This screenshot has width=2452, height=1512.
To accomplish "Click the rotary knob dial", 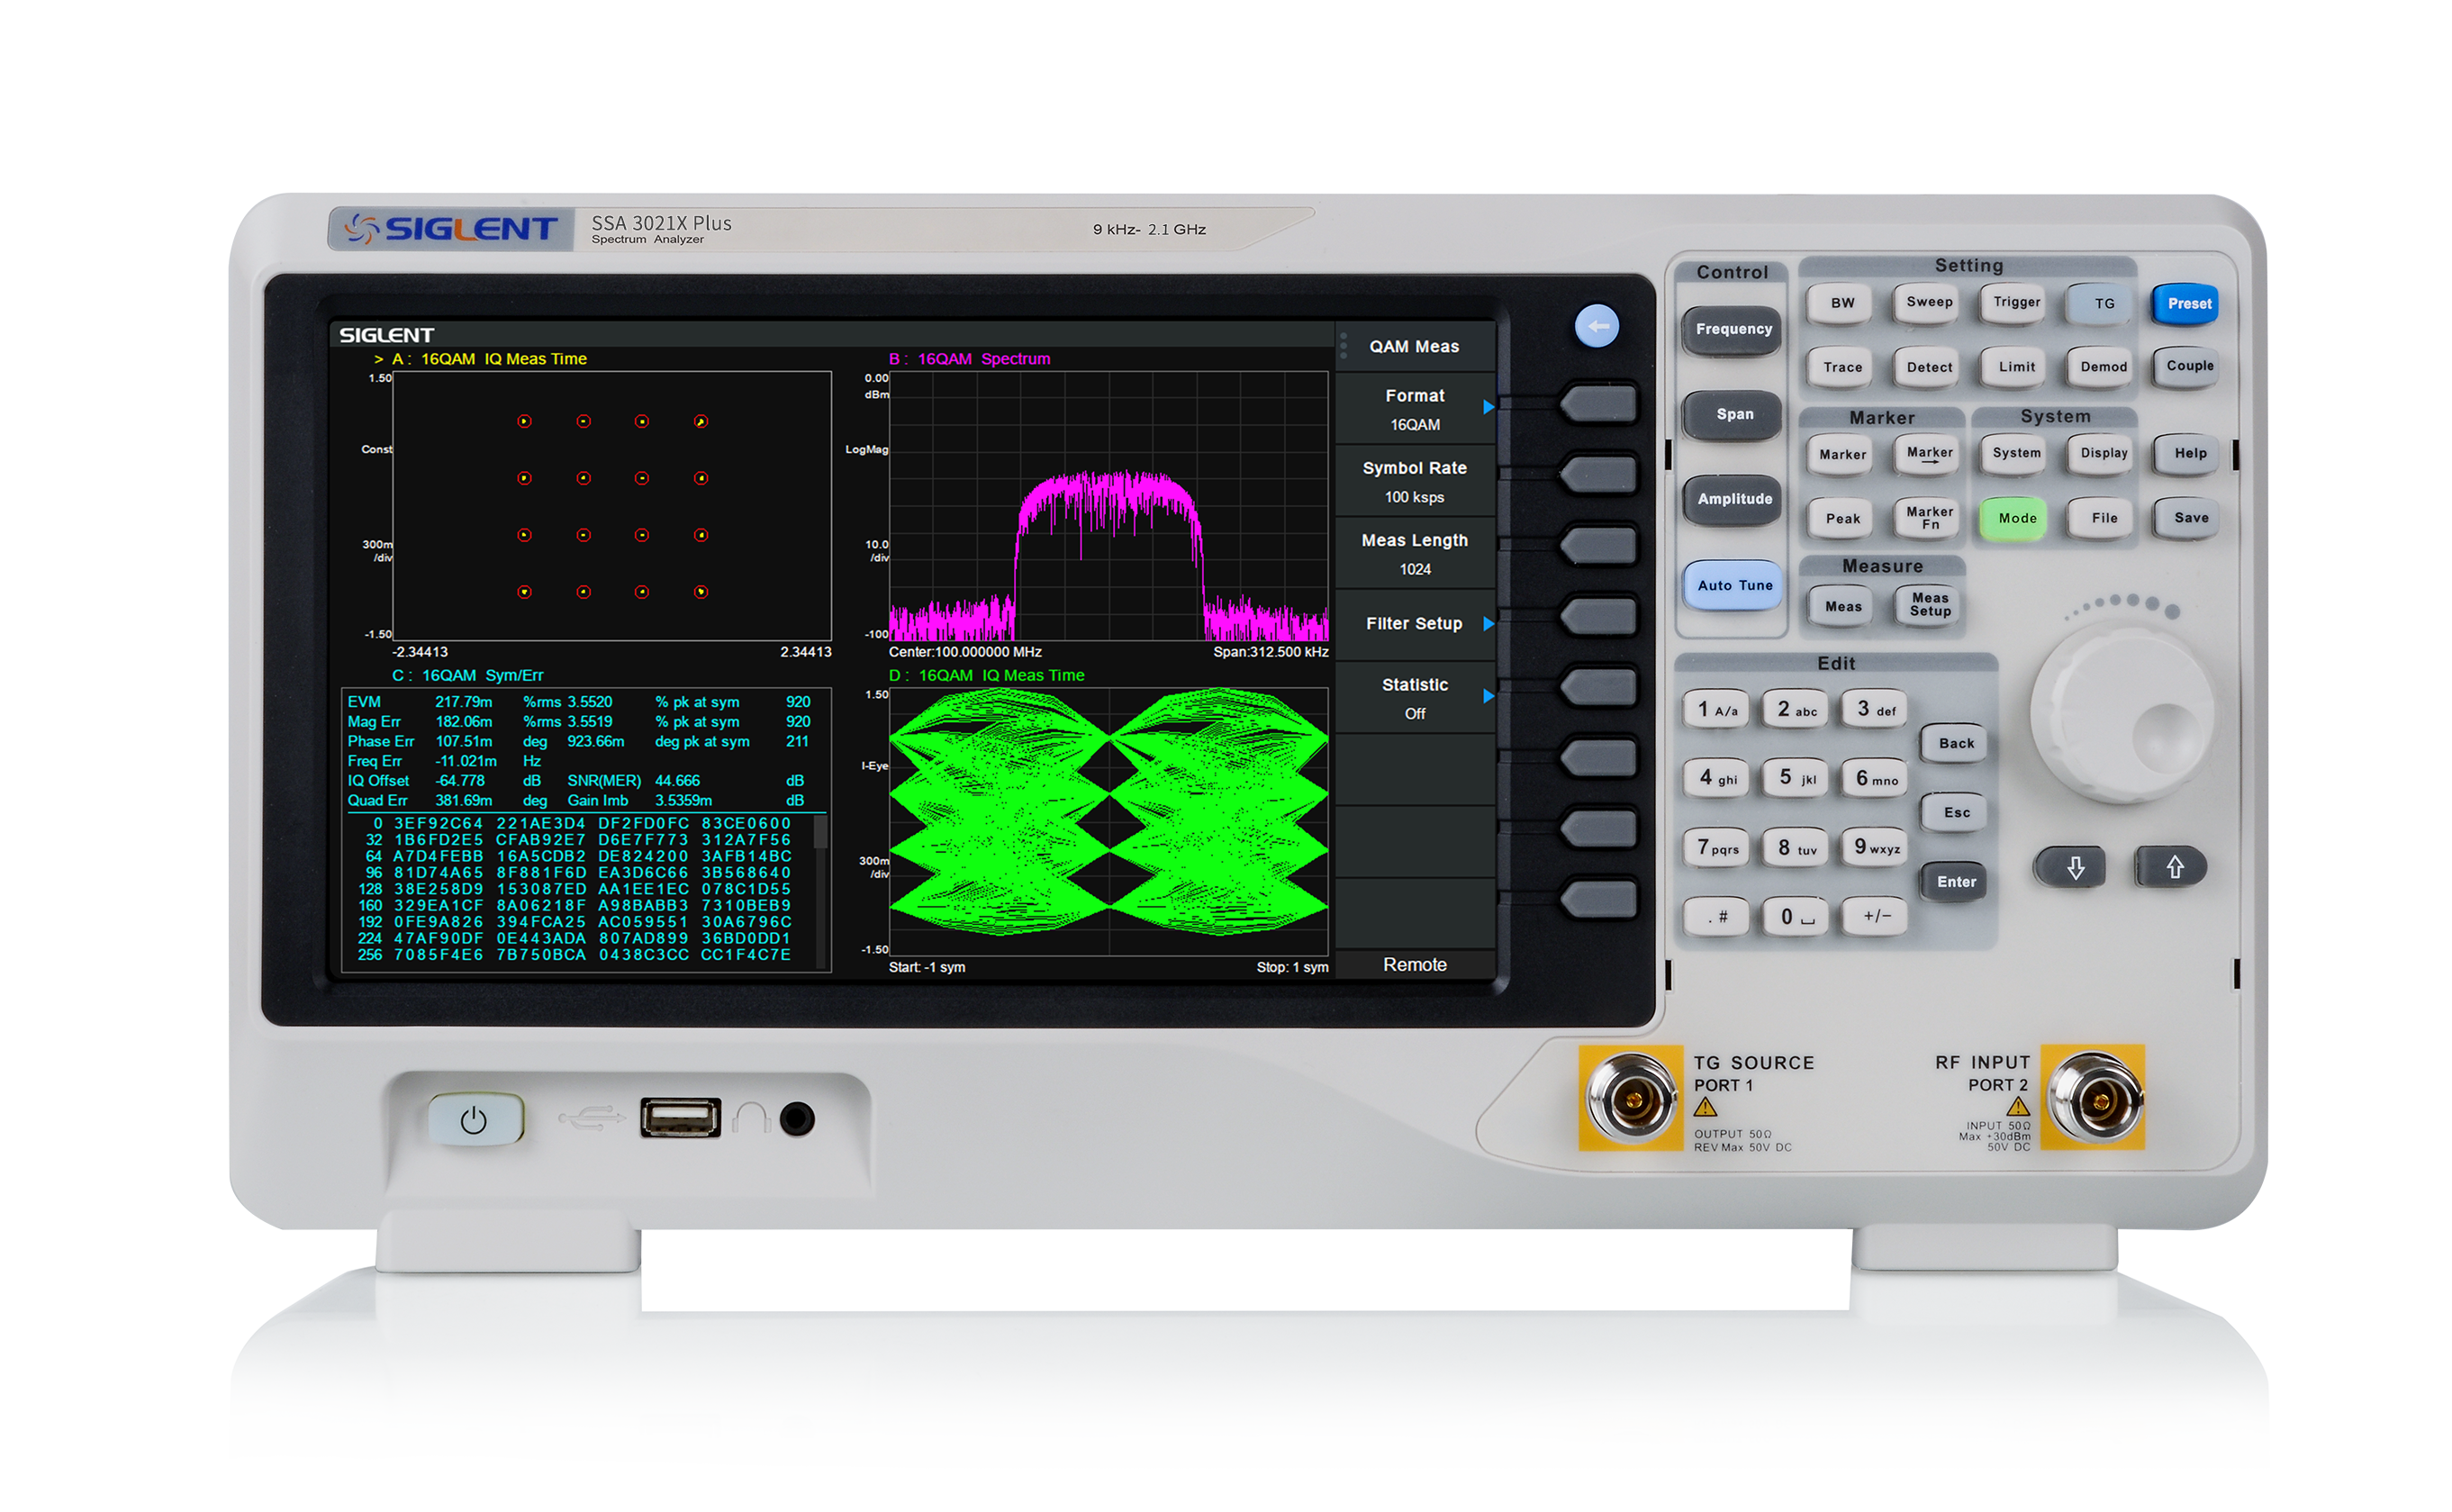I will coord(2122,713).
